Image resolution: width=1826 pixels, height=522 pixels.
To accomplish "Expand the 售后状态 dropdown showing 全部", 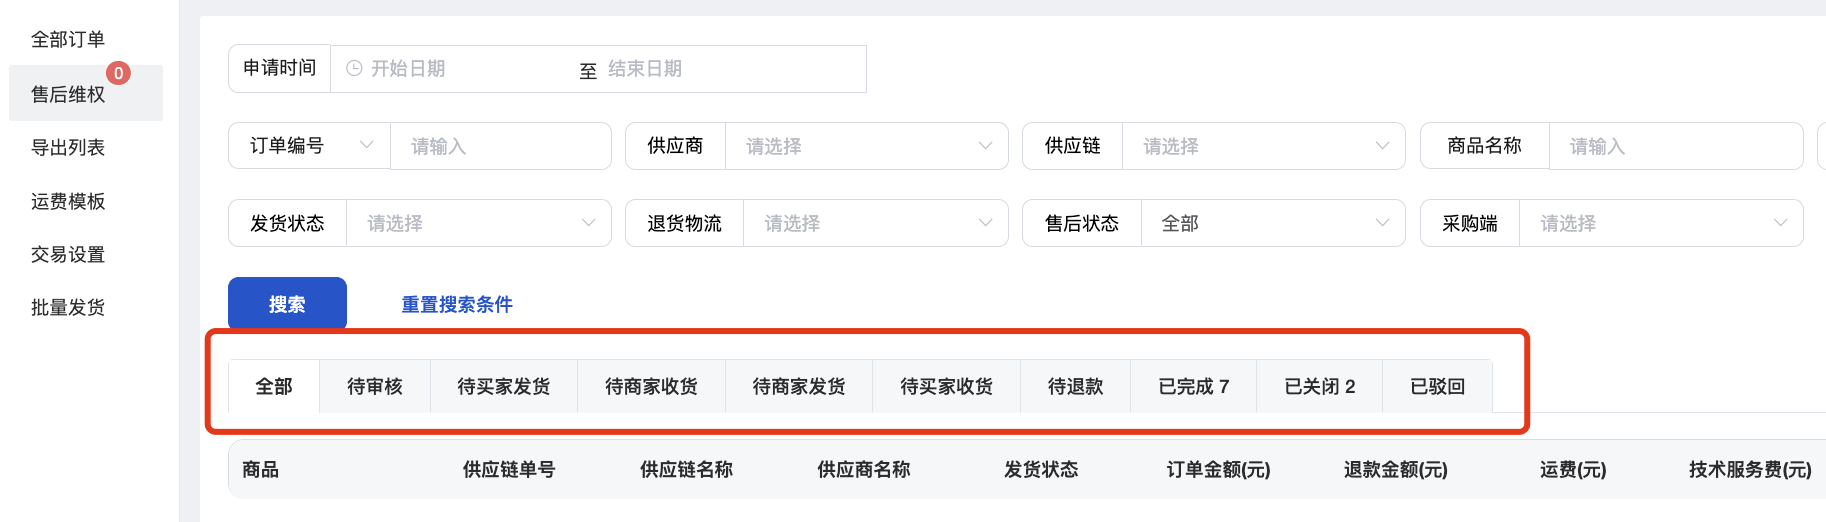I will [1272, 223].
